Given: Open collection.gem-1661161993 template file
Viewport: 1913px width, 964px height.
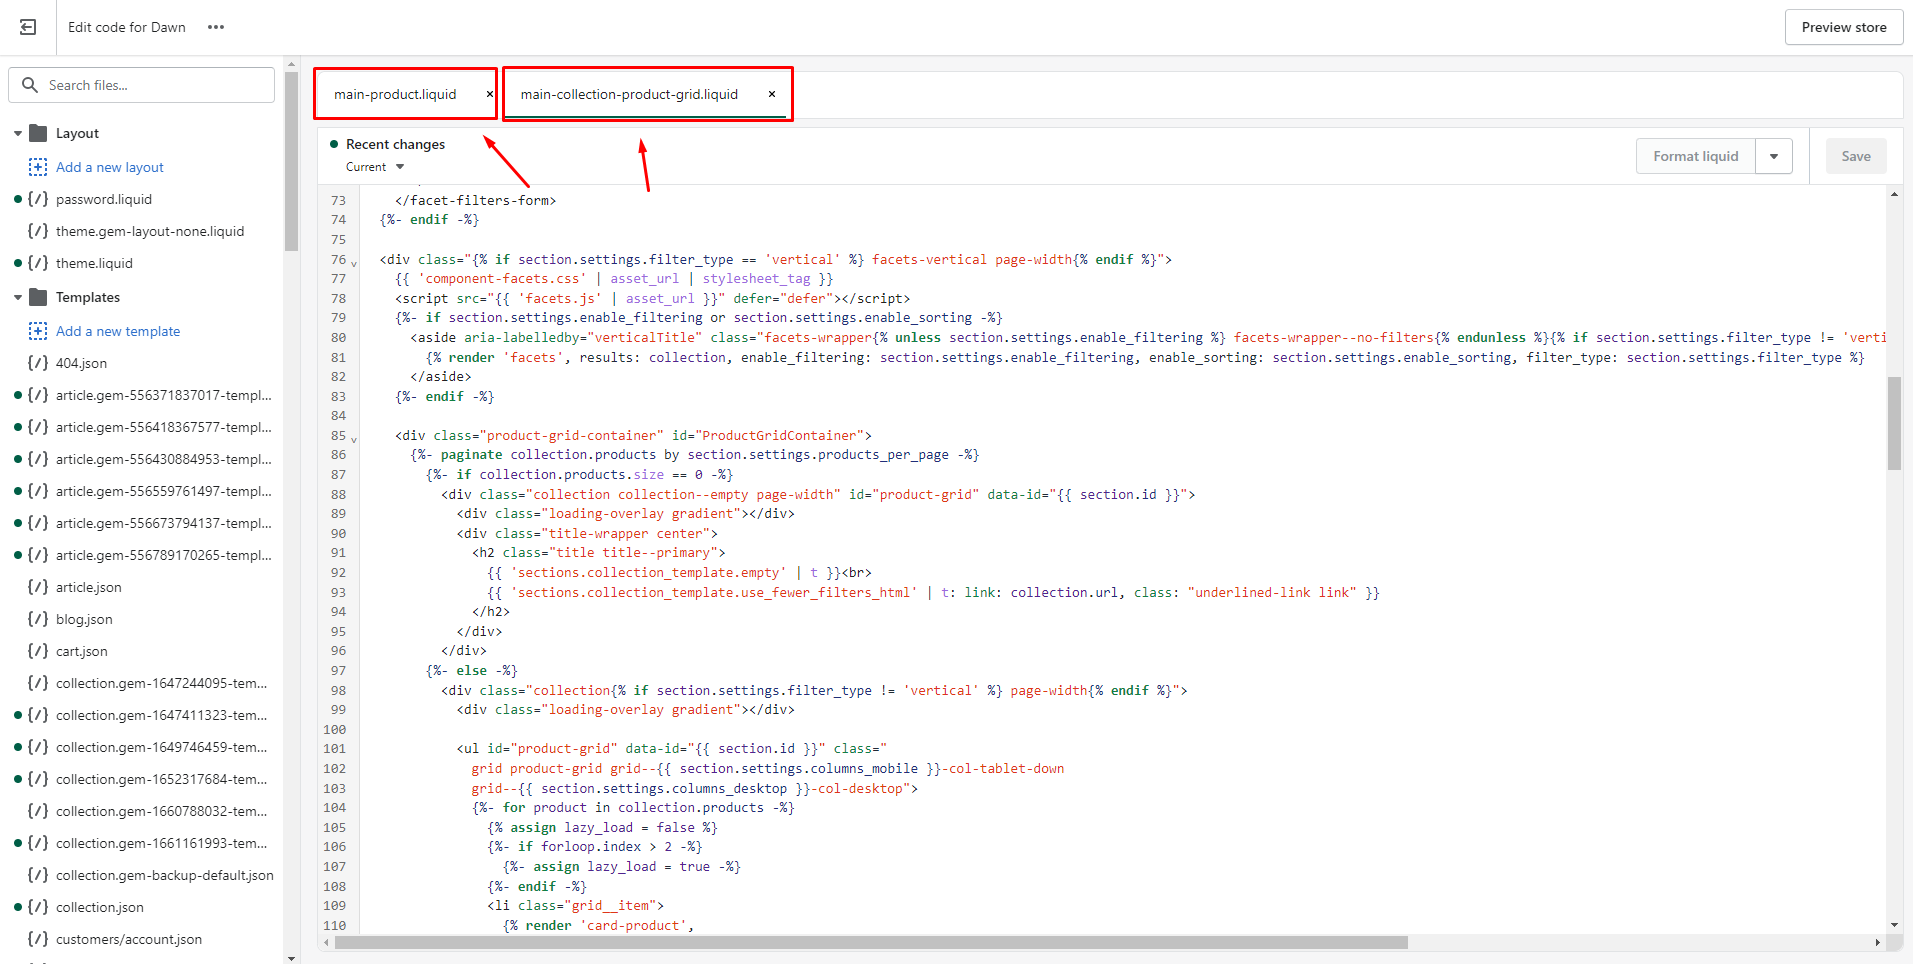Looking at the screenshot, I should [x=161, y=843].
